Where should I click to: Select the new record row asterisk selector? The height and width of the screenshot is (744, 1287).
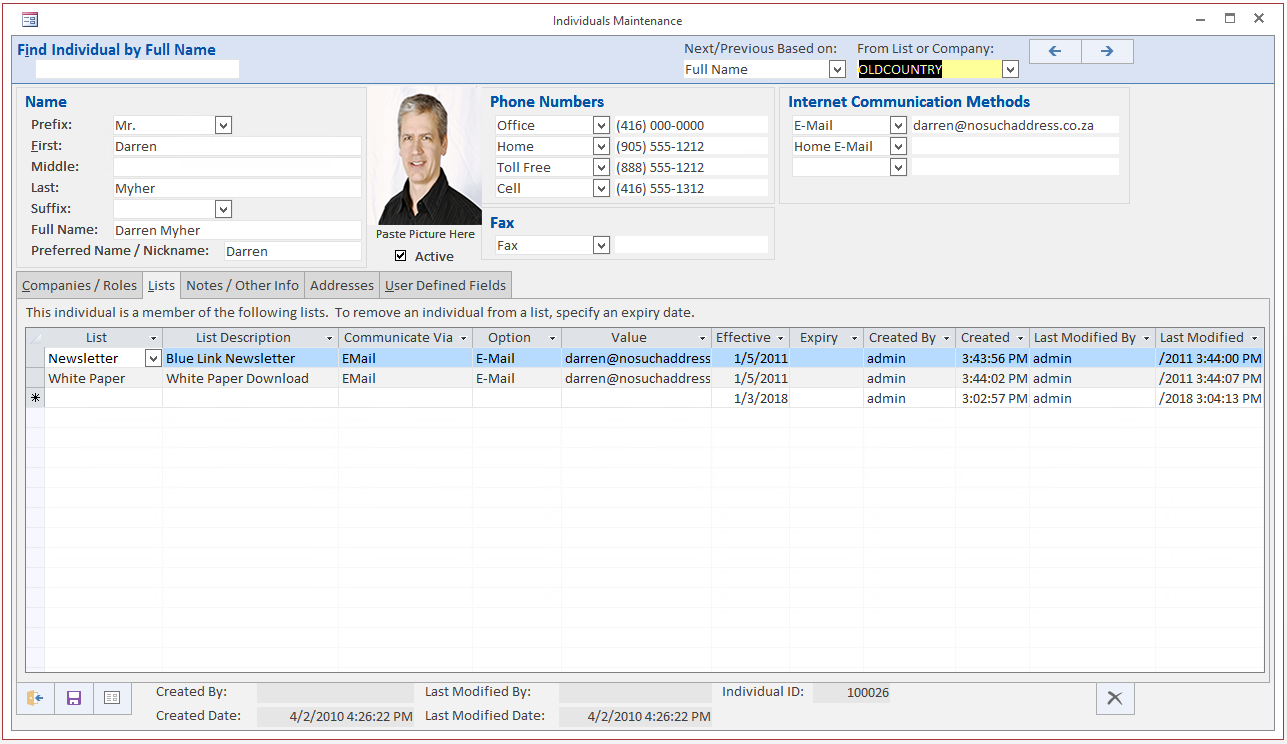[35, 398]
